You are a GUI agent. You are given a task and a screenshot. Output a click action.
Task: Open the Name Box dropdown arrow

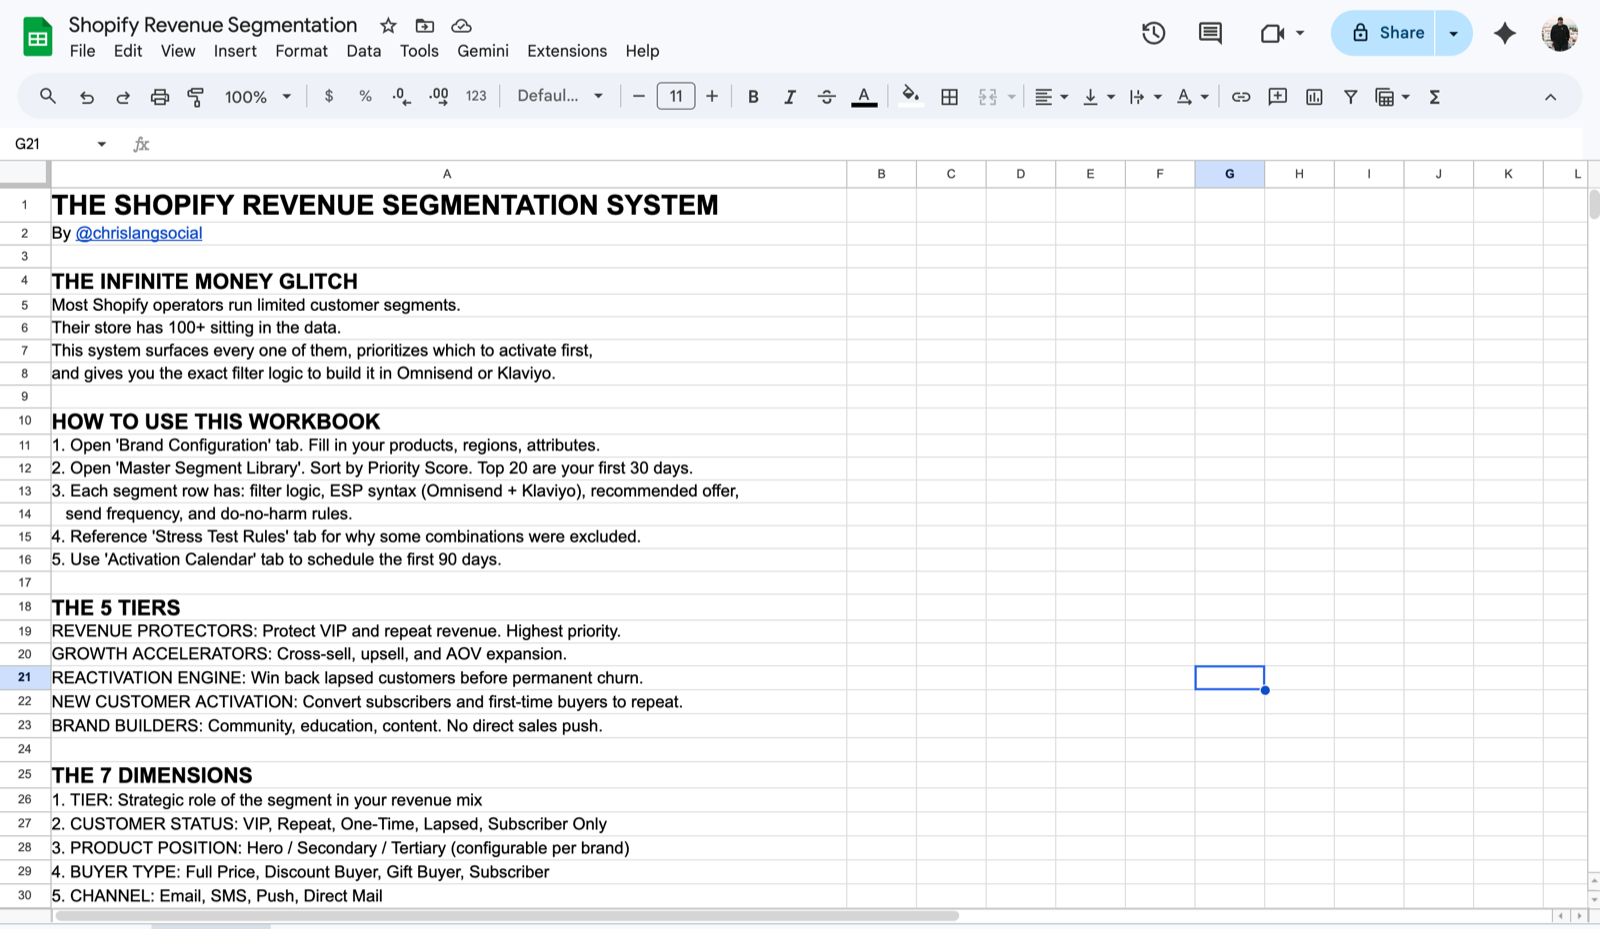coord(101,144)
